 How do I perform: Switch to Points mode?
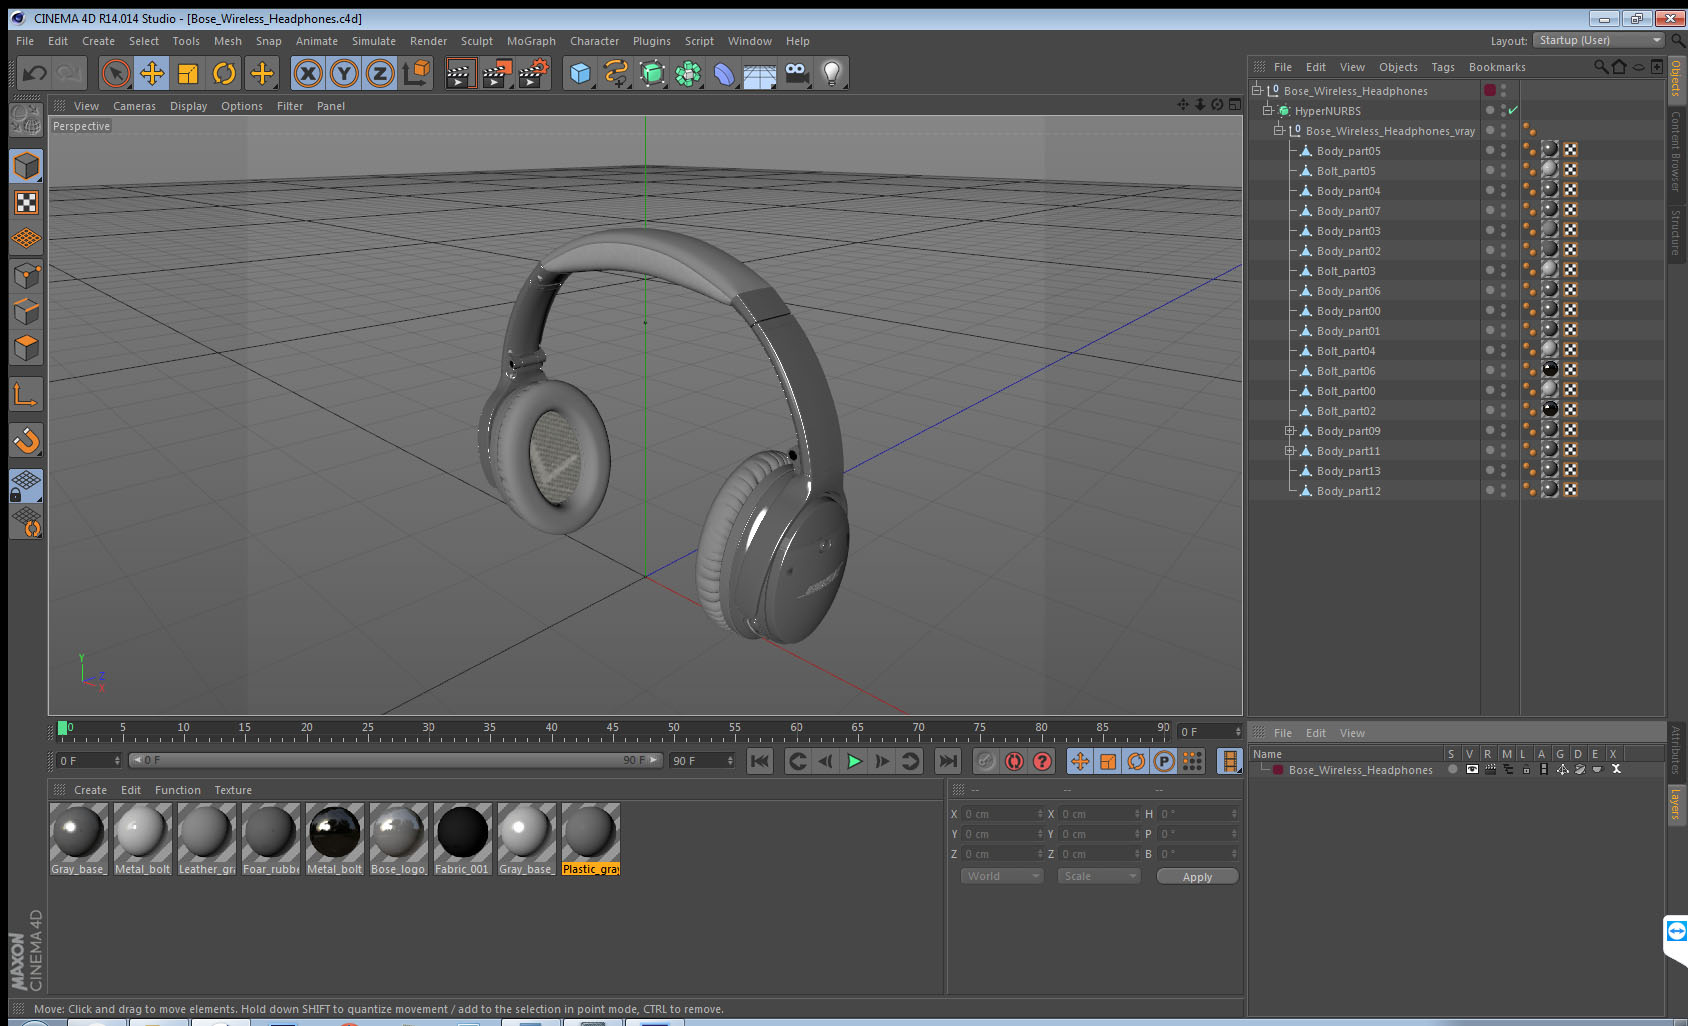26,275
